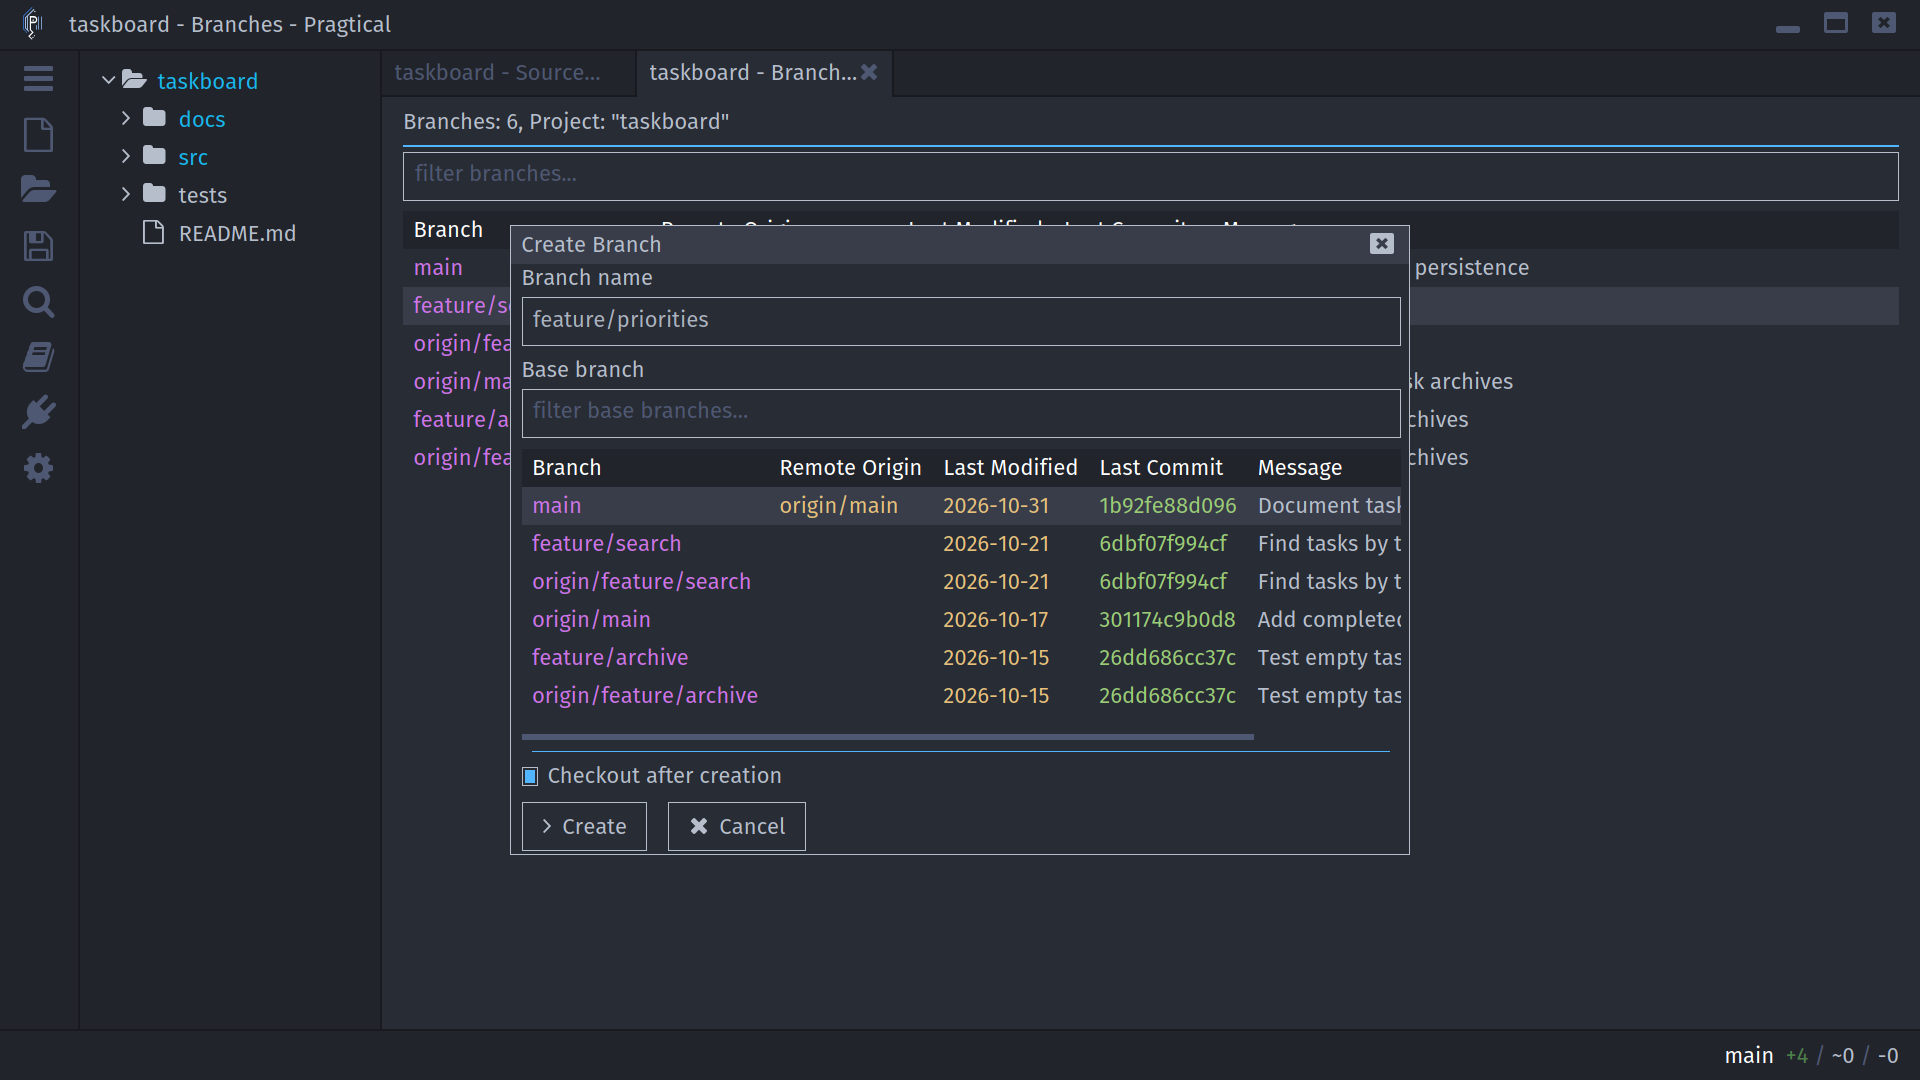1920x1080 pixels.
Task: Click commit hash 1b92fe88d096
Action: coord(1167,506)
